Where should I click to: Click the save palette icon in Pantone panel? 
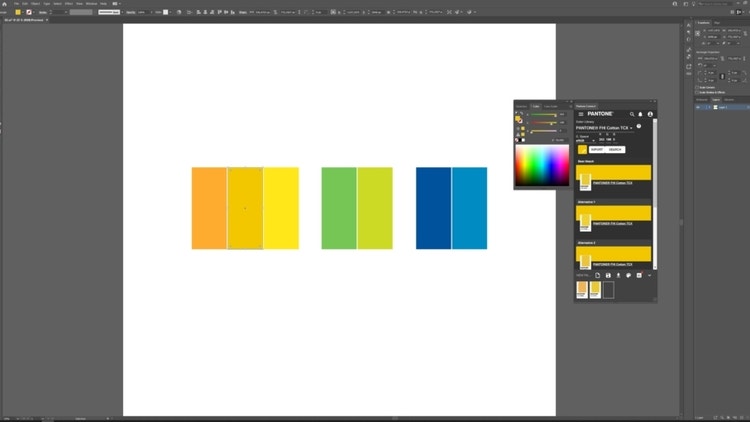[x=608, y=276]
